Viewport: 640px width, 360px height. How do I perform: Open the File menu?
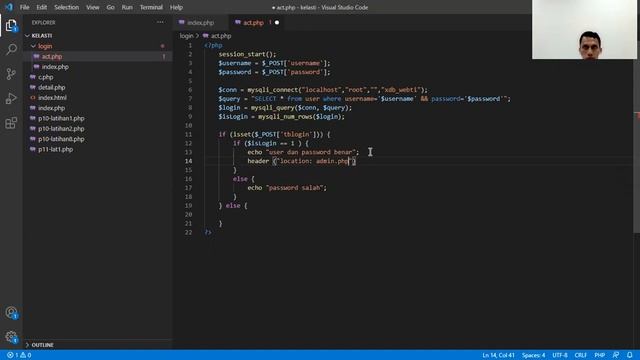point(24,7)
